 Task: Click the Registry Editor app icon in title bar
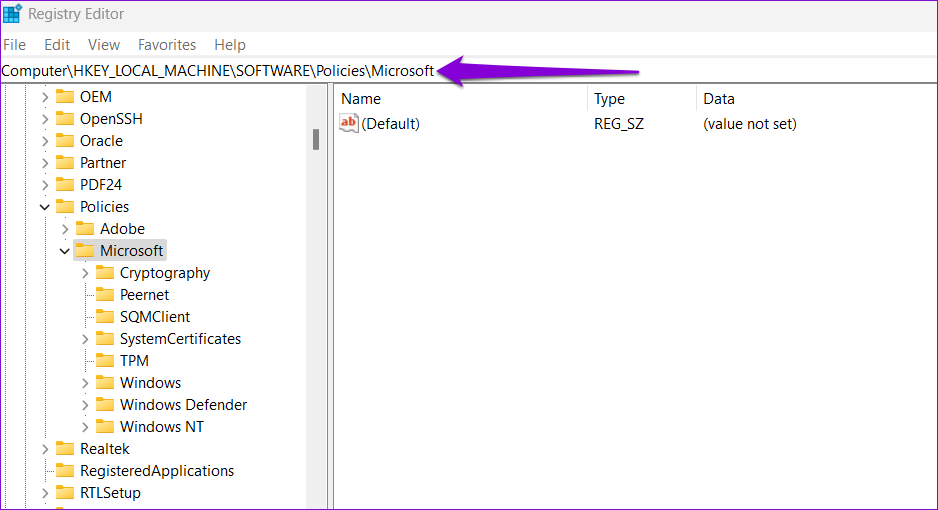click(12, 14)
